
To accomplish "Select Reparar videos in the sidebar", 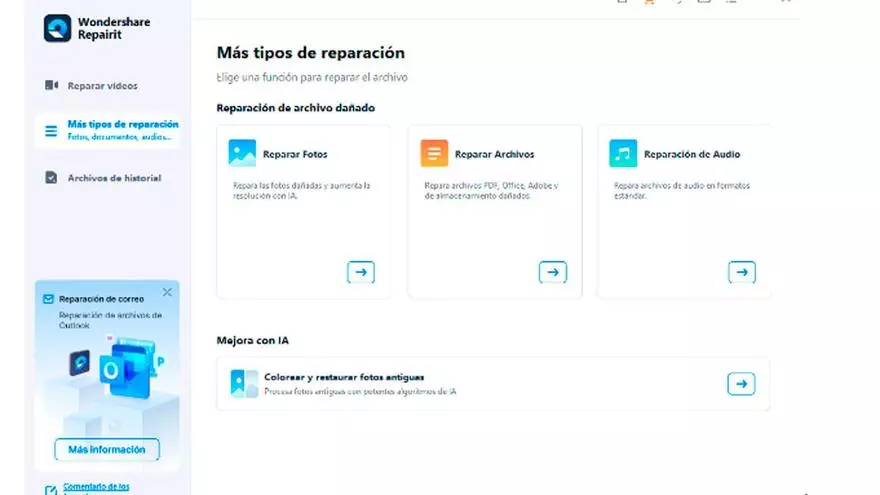I will point(102,86).
